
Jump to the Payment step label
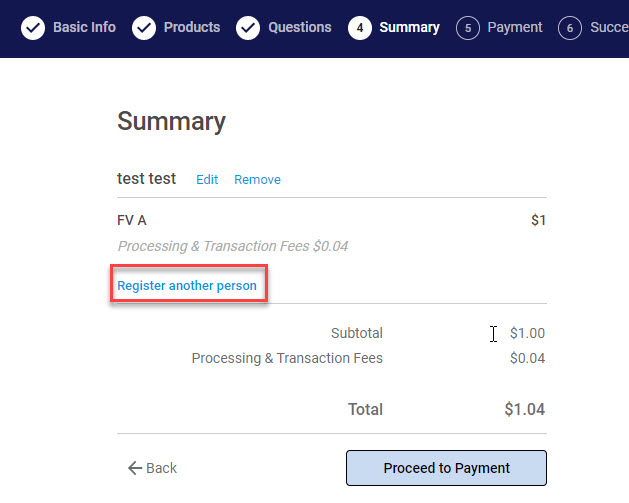(x=515, y=28)
